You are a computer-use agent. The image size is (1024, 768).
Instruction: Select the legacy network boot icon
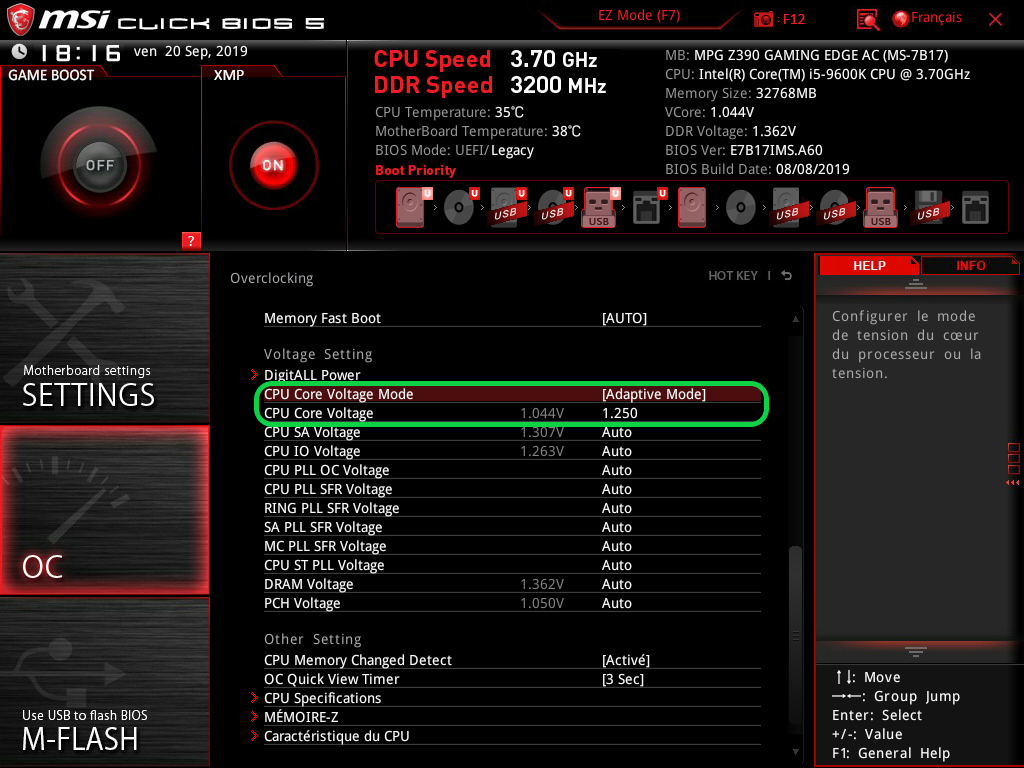976,208
